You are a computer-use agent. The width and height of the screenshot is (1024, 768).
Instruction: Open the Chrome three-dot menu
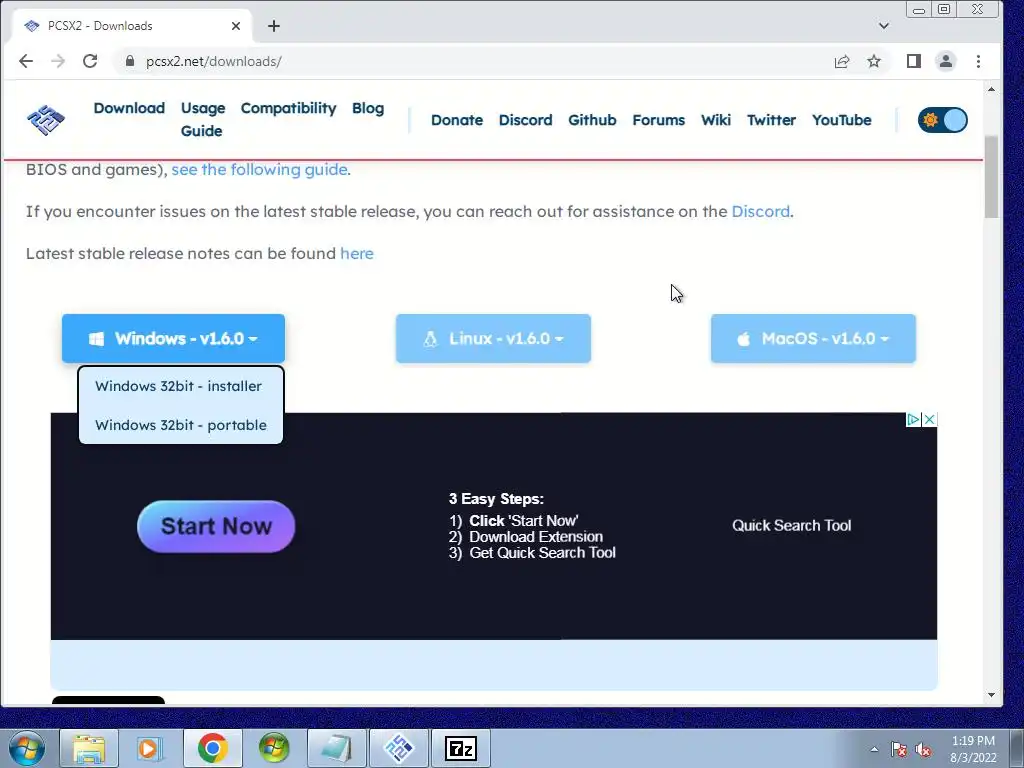(x=978, y=61)
